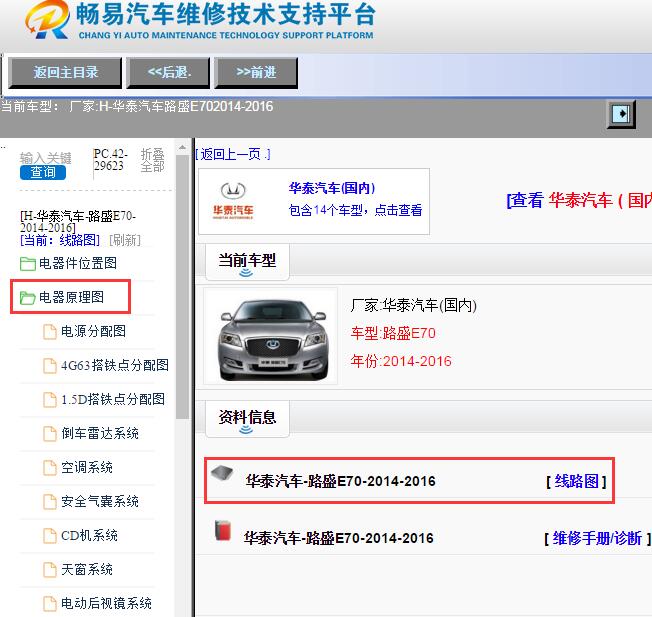Open 倒车雷达系统 in the tree
652x617 pixels.
tap(100, 434)
